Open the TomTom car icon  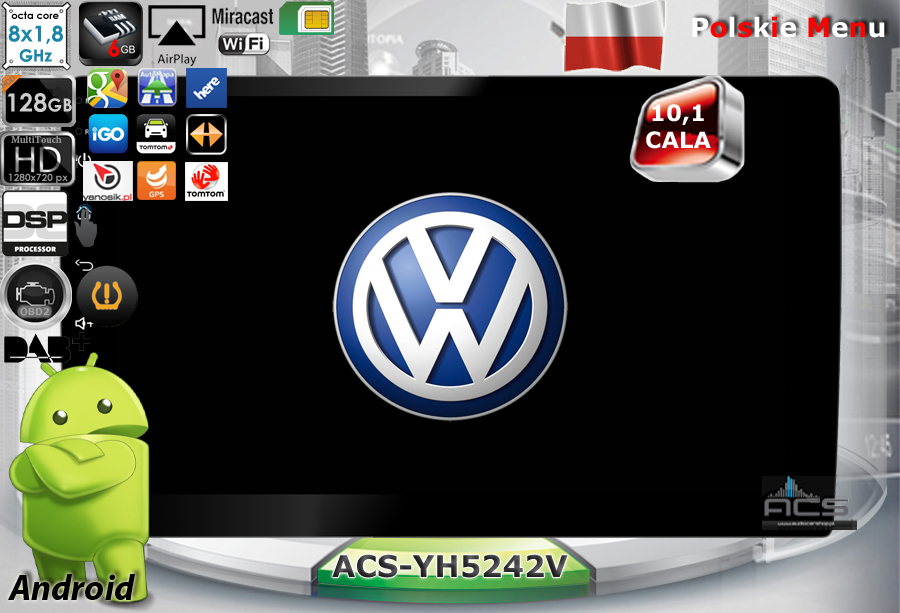[x=156, y=134]
